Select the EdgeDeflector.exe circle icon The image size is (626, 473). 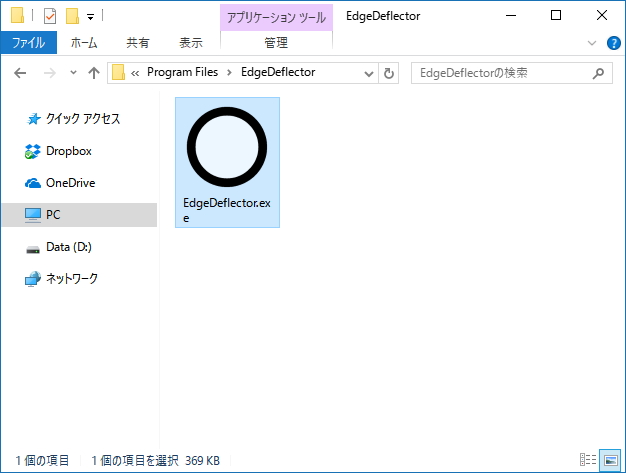coord(227,147)
